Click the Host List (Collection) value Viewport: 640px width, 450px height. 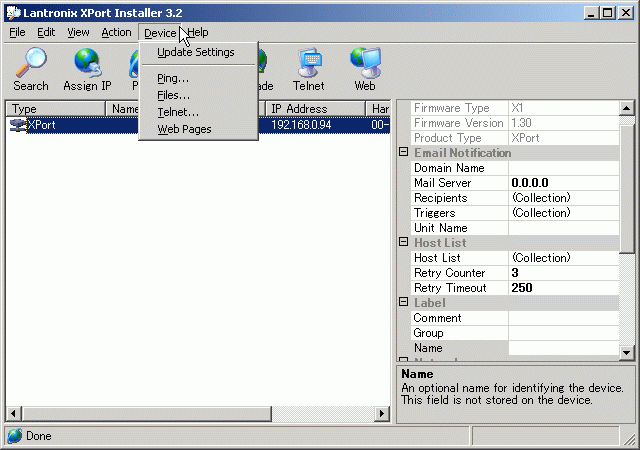(564, 258)
